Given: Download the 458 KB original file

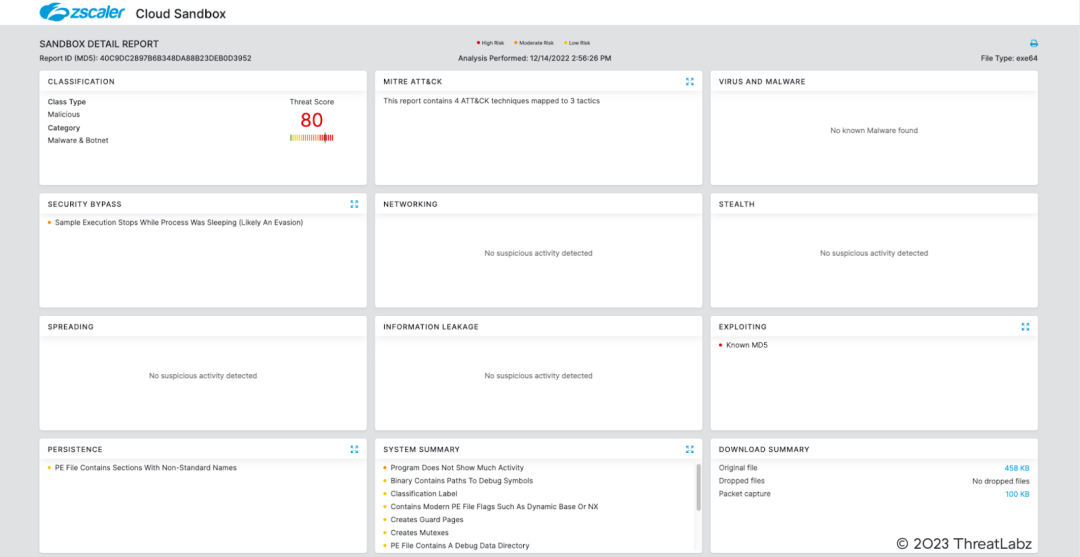Looking at the screenshot, I should click(1017, 468).
